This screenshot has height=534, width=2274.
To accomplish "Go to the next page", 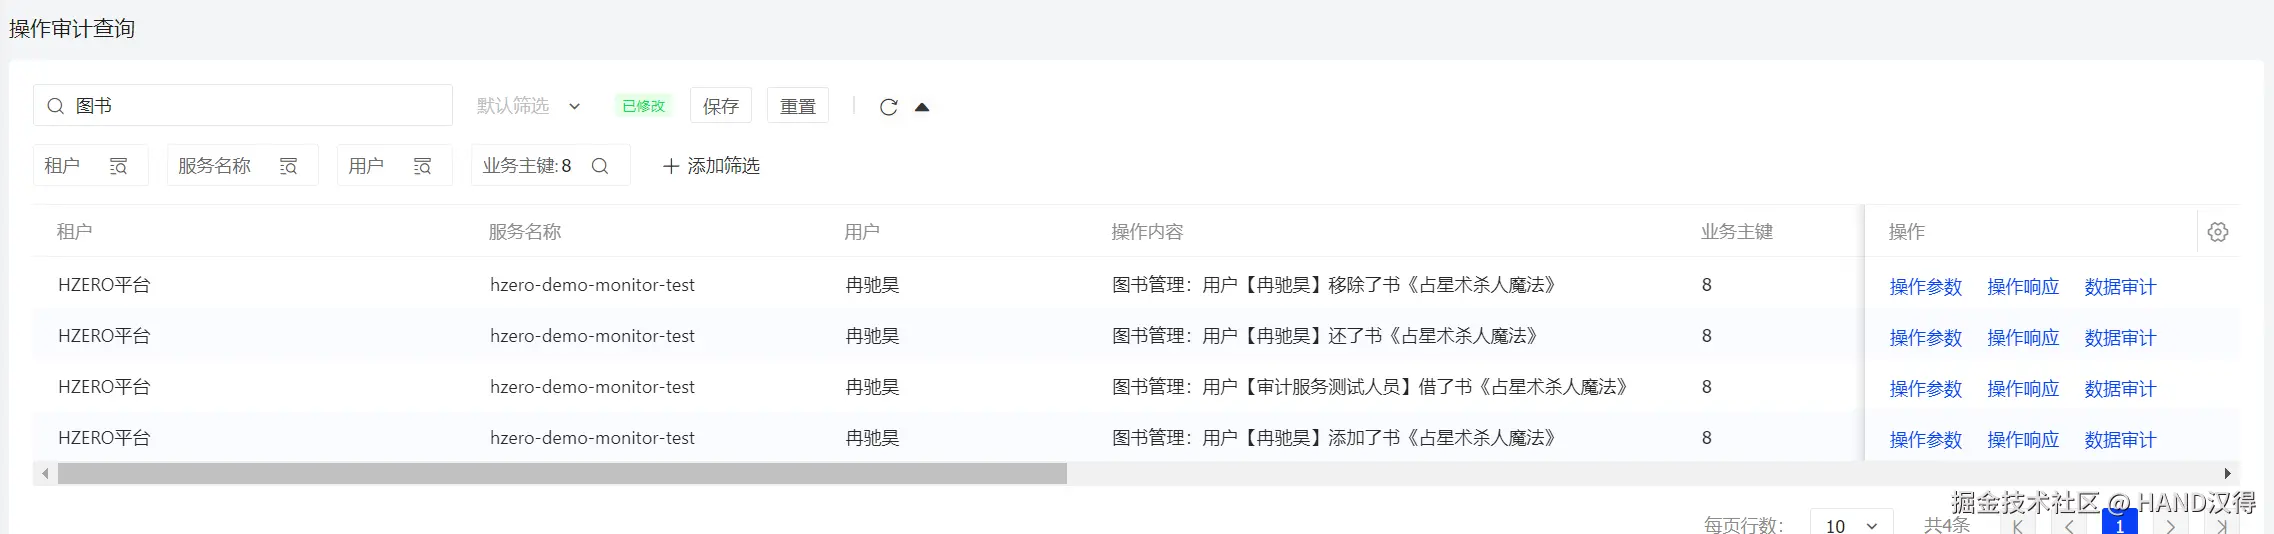I will [x=2170, y=526].
